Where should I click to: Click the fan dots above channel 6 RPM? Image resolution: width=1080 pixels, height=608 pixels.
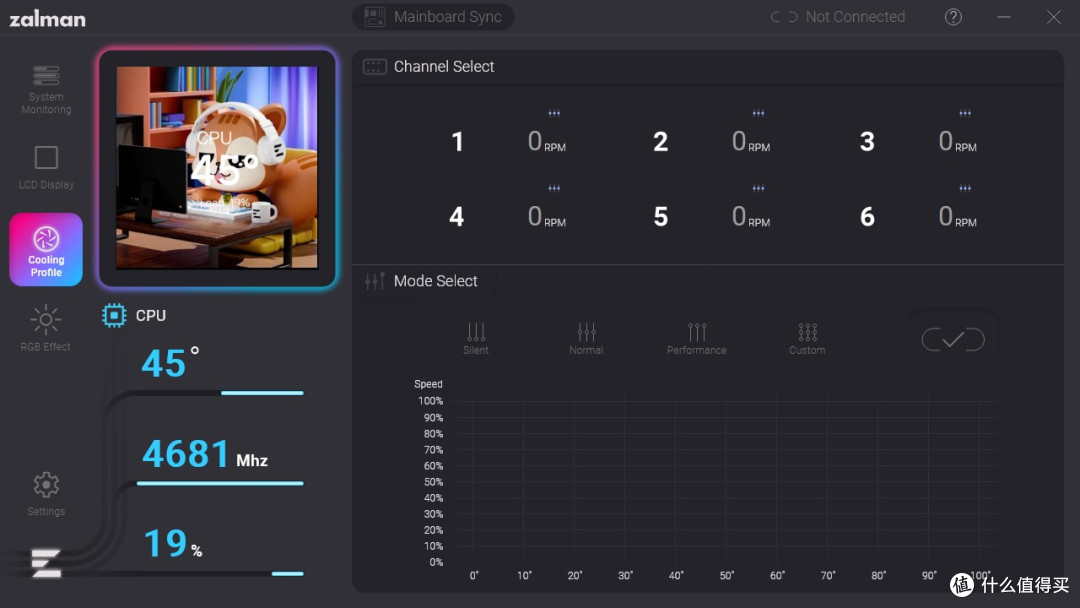pyautogui.click(x=965, y=188)
